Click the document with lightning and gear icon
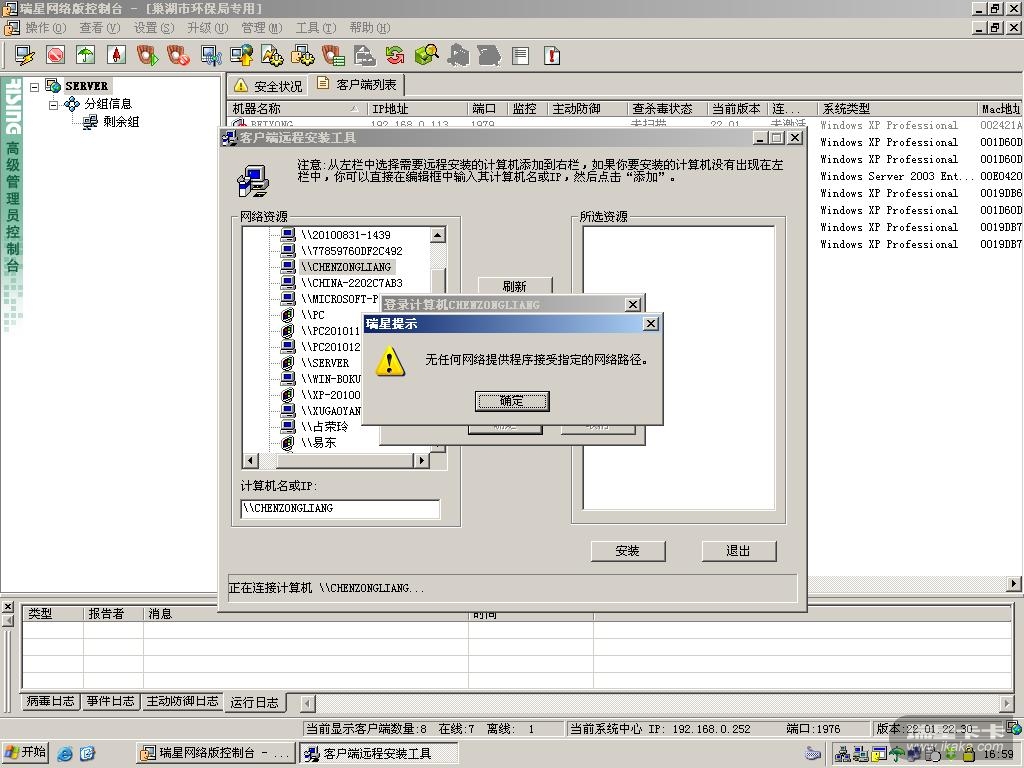Viewport: 1024px width, 768px height. tap(272, 56)
